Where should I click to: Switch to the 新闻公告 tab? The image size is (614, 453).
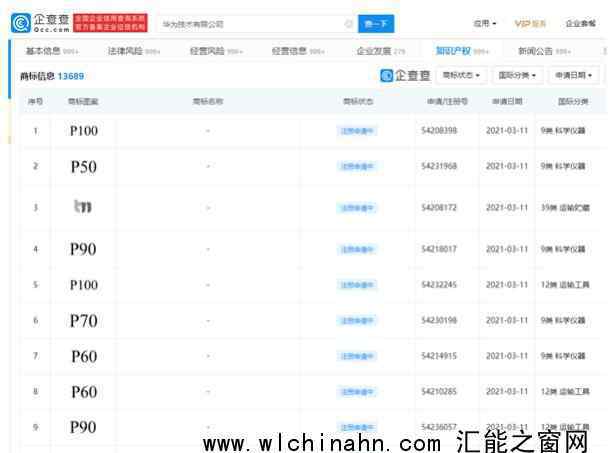pos(544,51)
